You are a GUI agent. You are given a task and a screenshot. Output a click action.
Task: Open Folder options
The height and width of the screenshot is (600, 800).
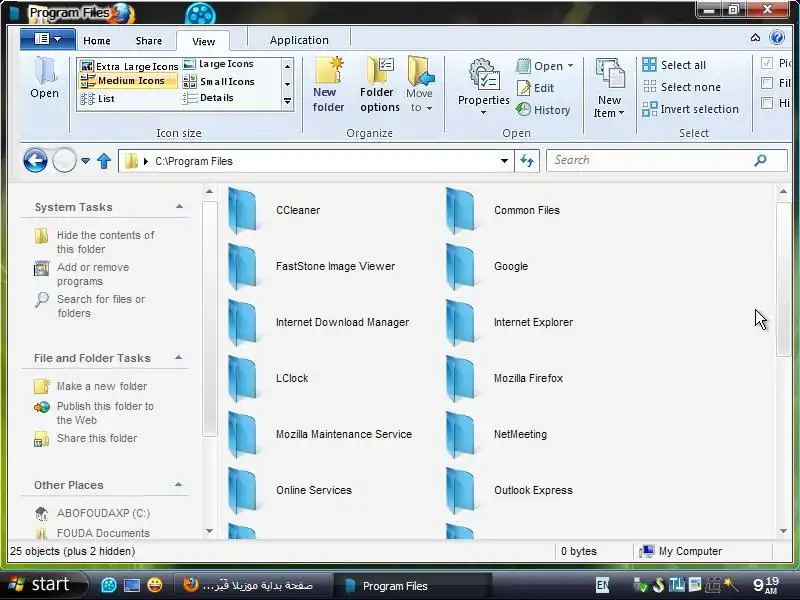(x=380, y=85)
